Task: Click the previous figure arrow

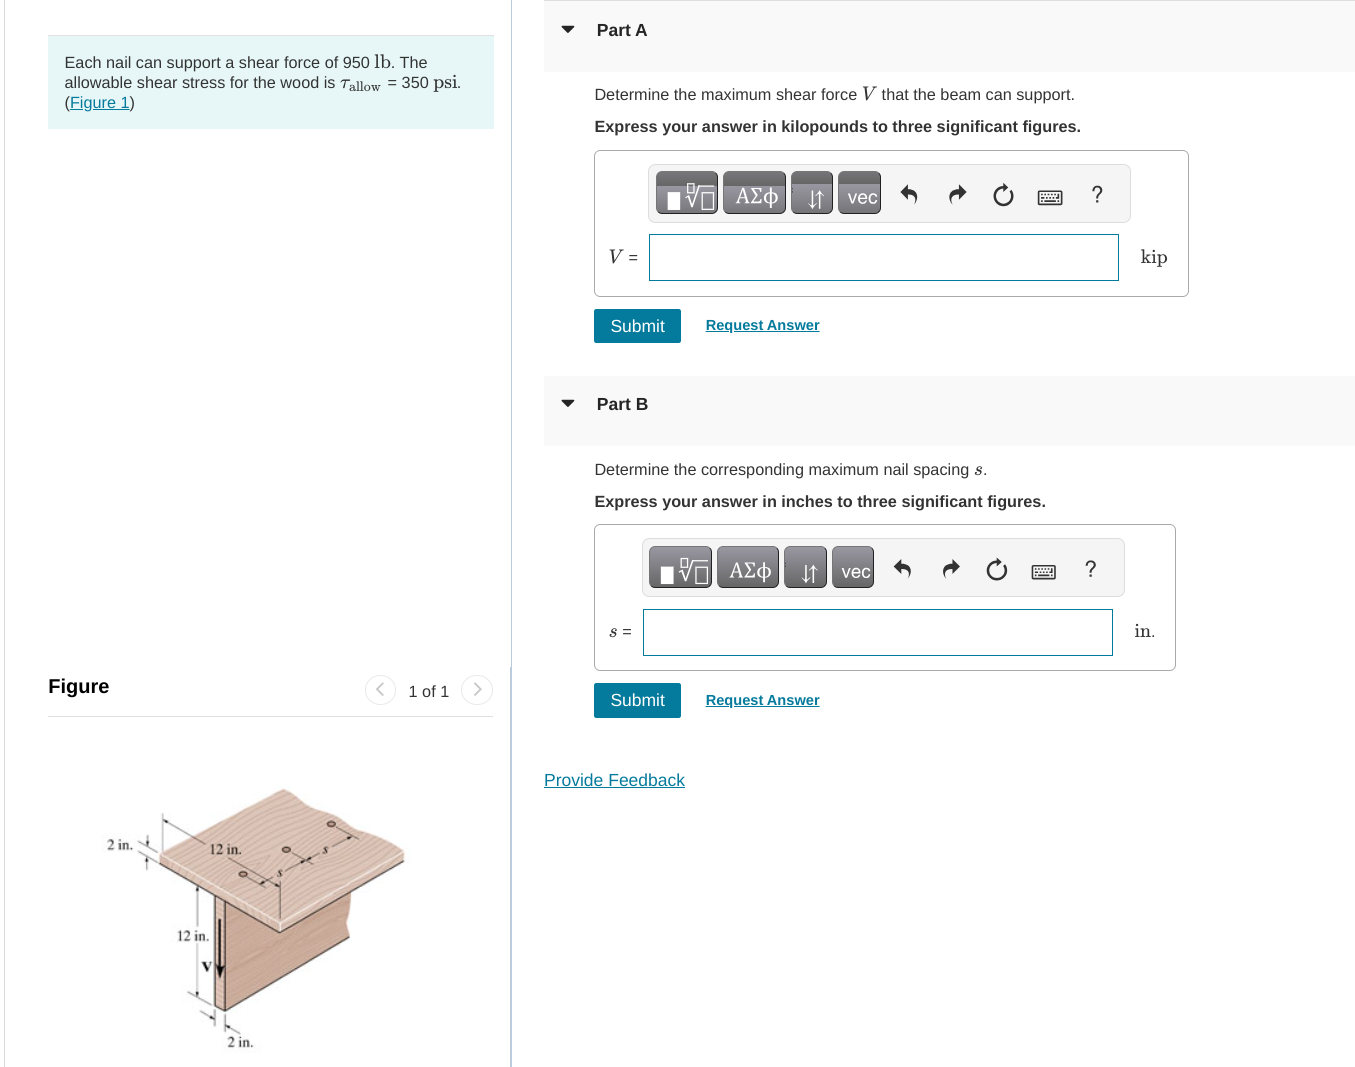Action: (380, 689)
